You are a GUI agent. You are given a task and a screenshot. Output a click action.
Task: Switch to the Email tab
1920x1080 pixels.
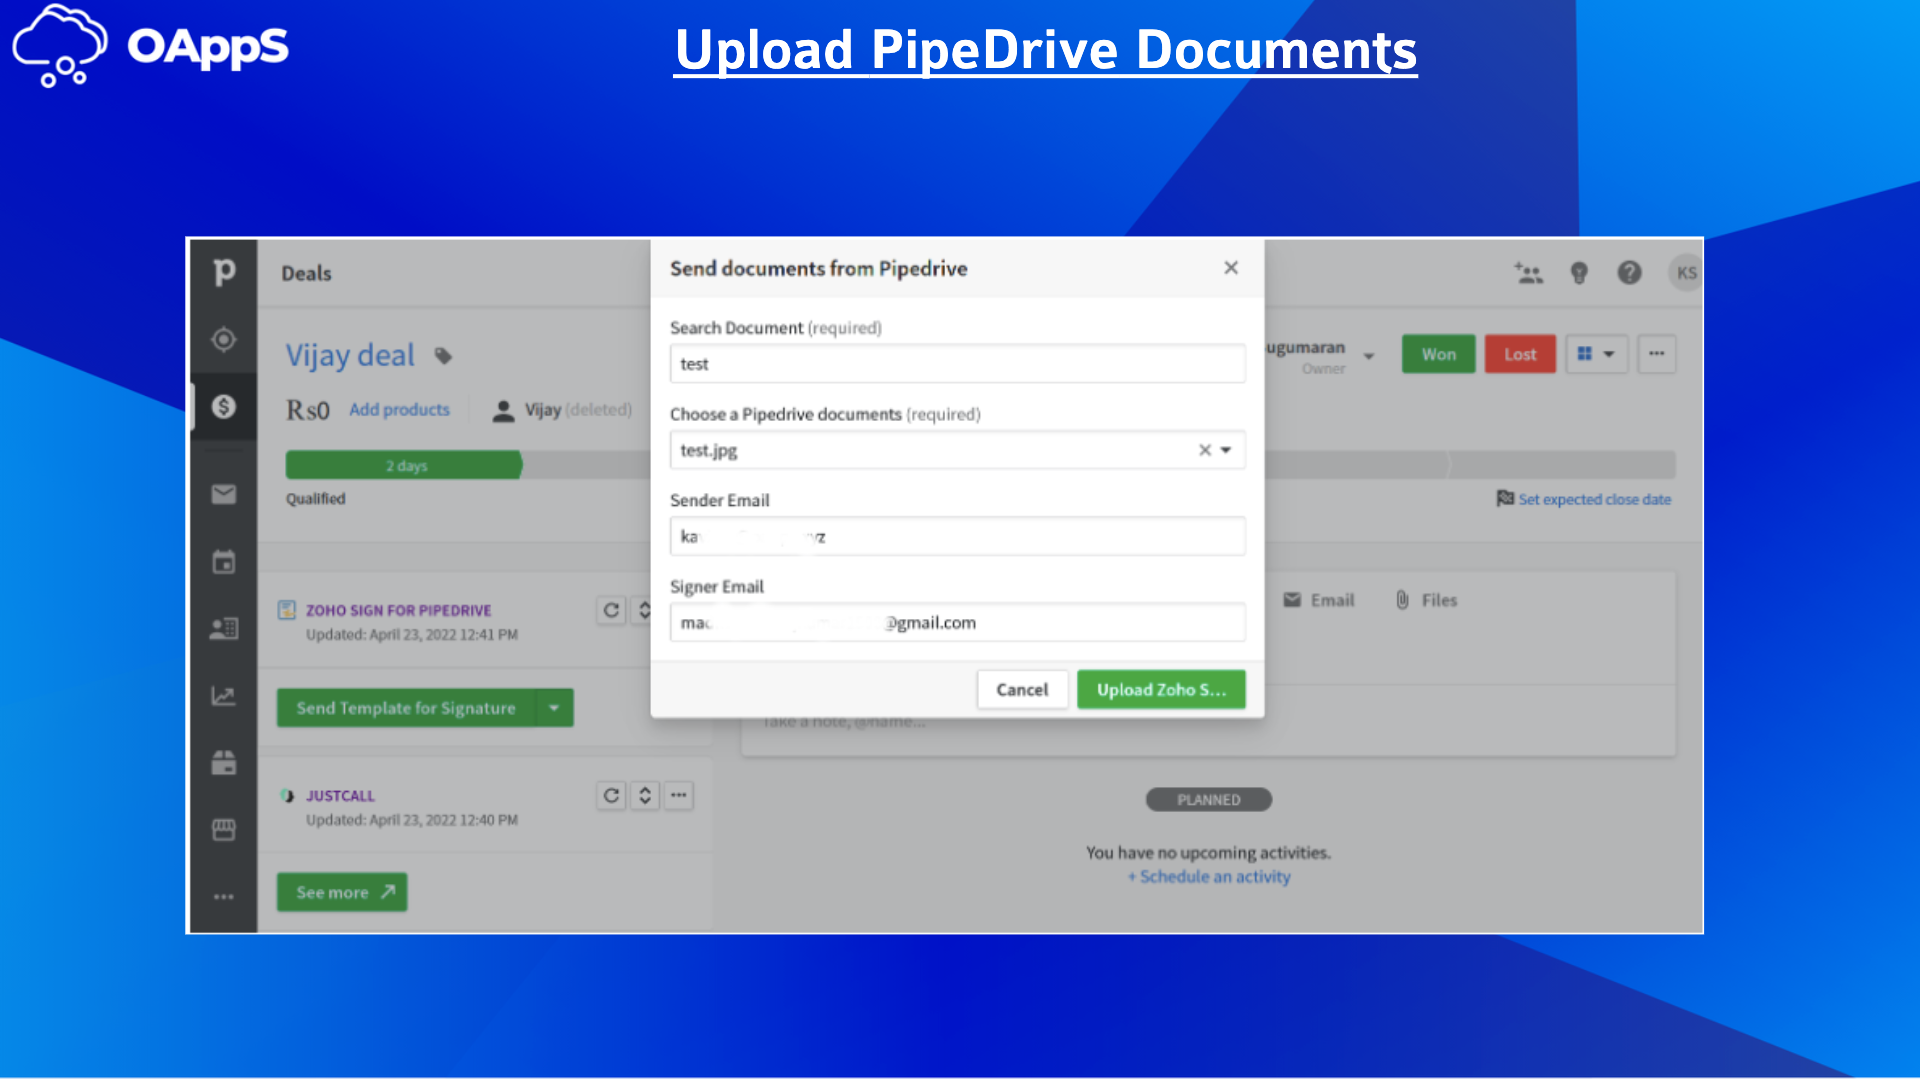tap(1319, 600)
